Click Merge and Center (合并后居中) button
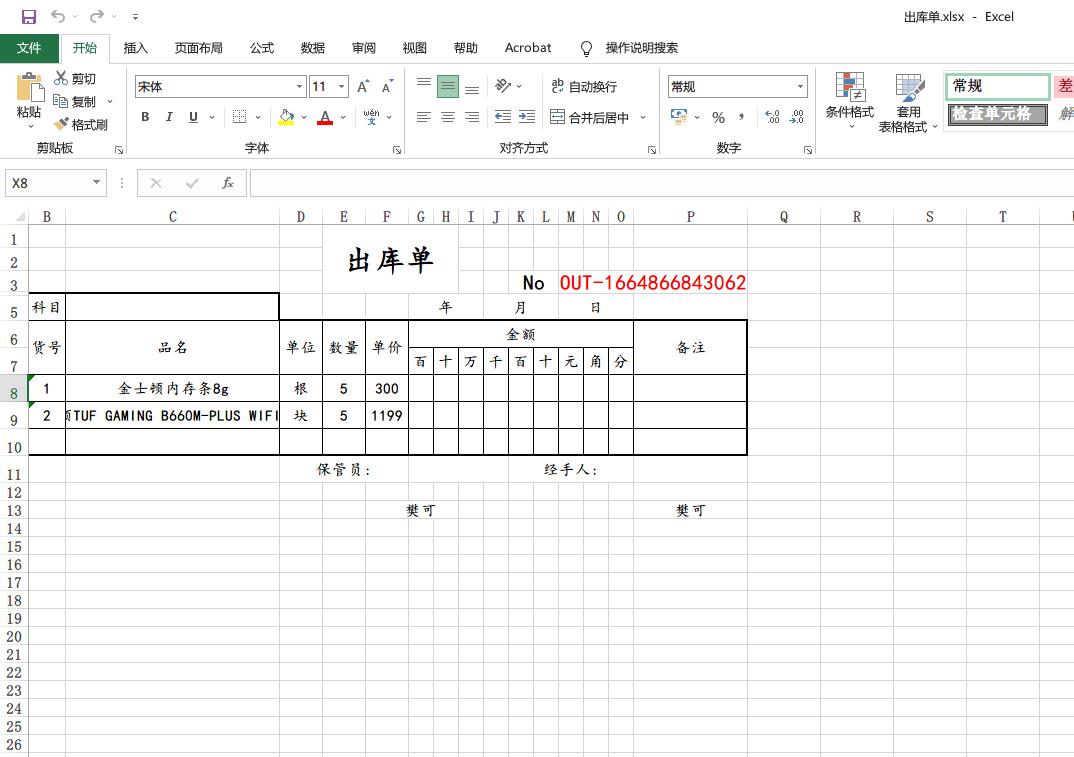 [590, 117]
